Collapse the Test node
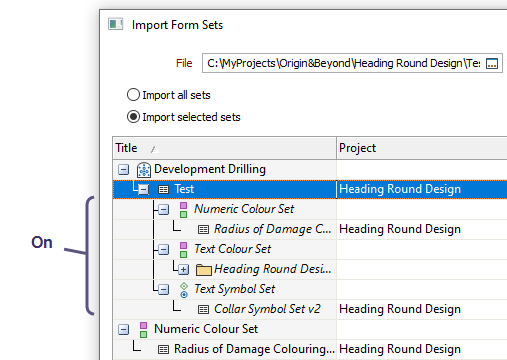This screenshot has width=507, height=360. (144, 190)
